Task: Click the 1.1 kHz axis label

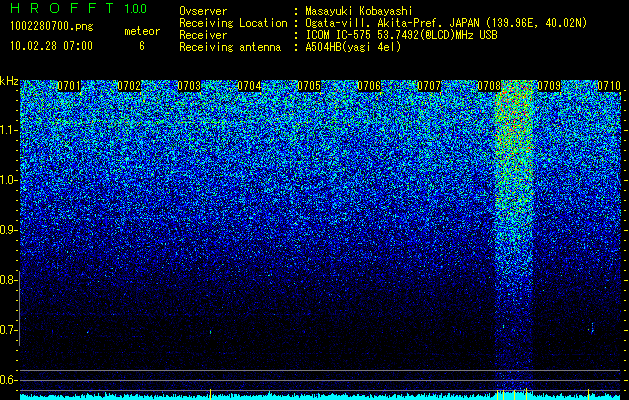Action: 9,130
